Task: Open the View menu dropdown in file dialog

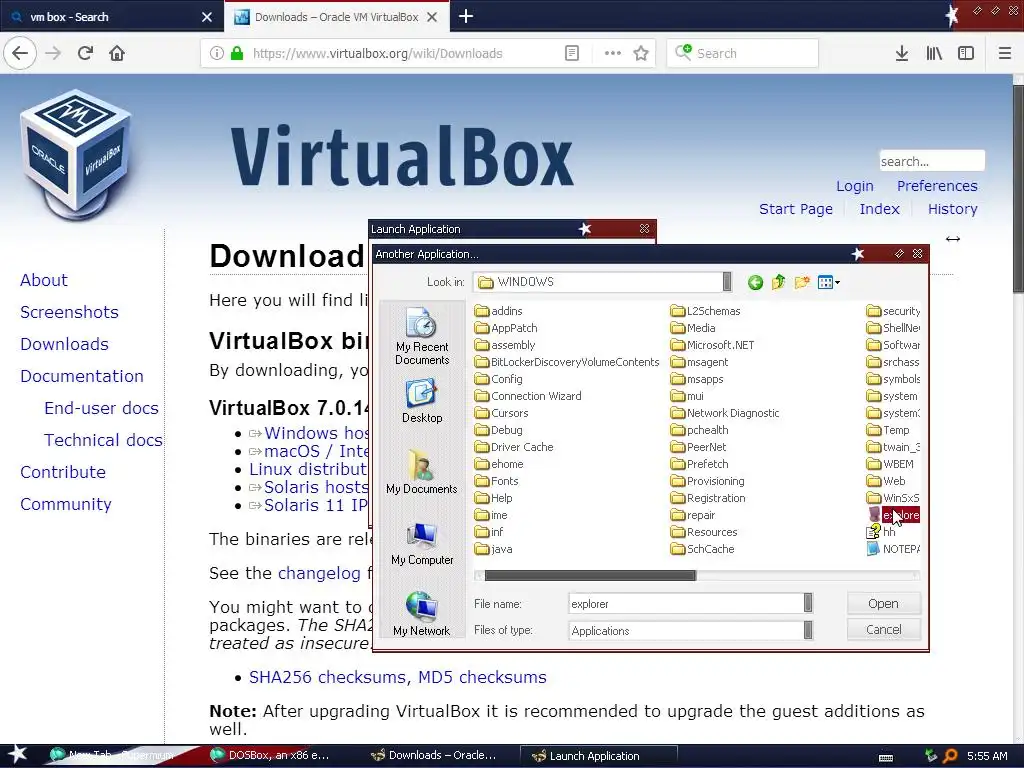Action: coord(828,282)
